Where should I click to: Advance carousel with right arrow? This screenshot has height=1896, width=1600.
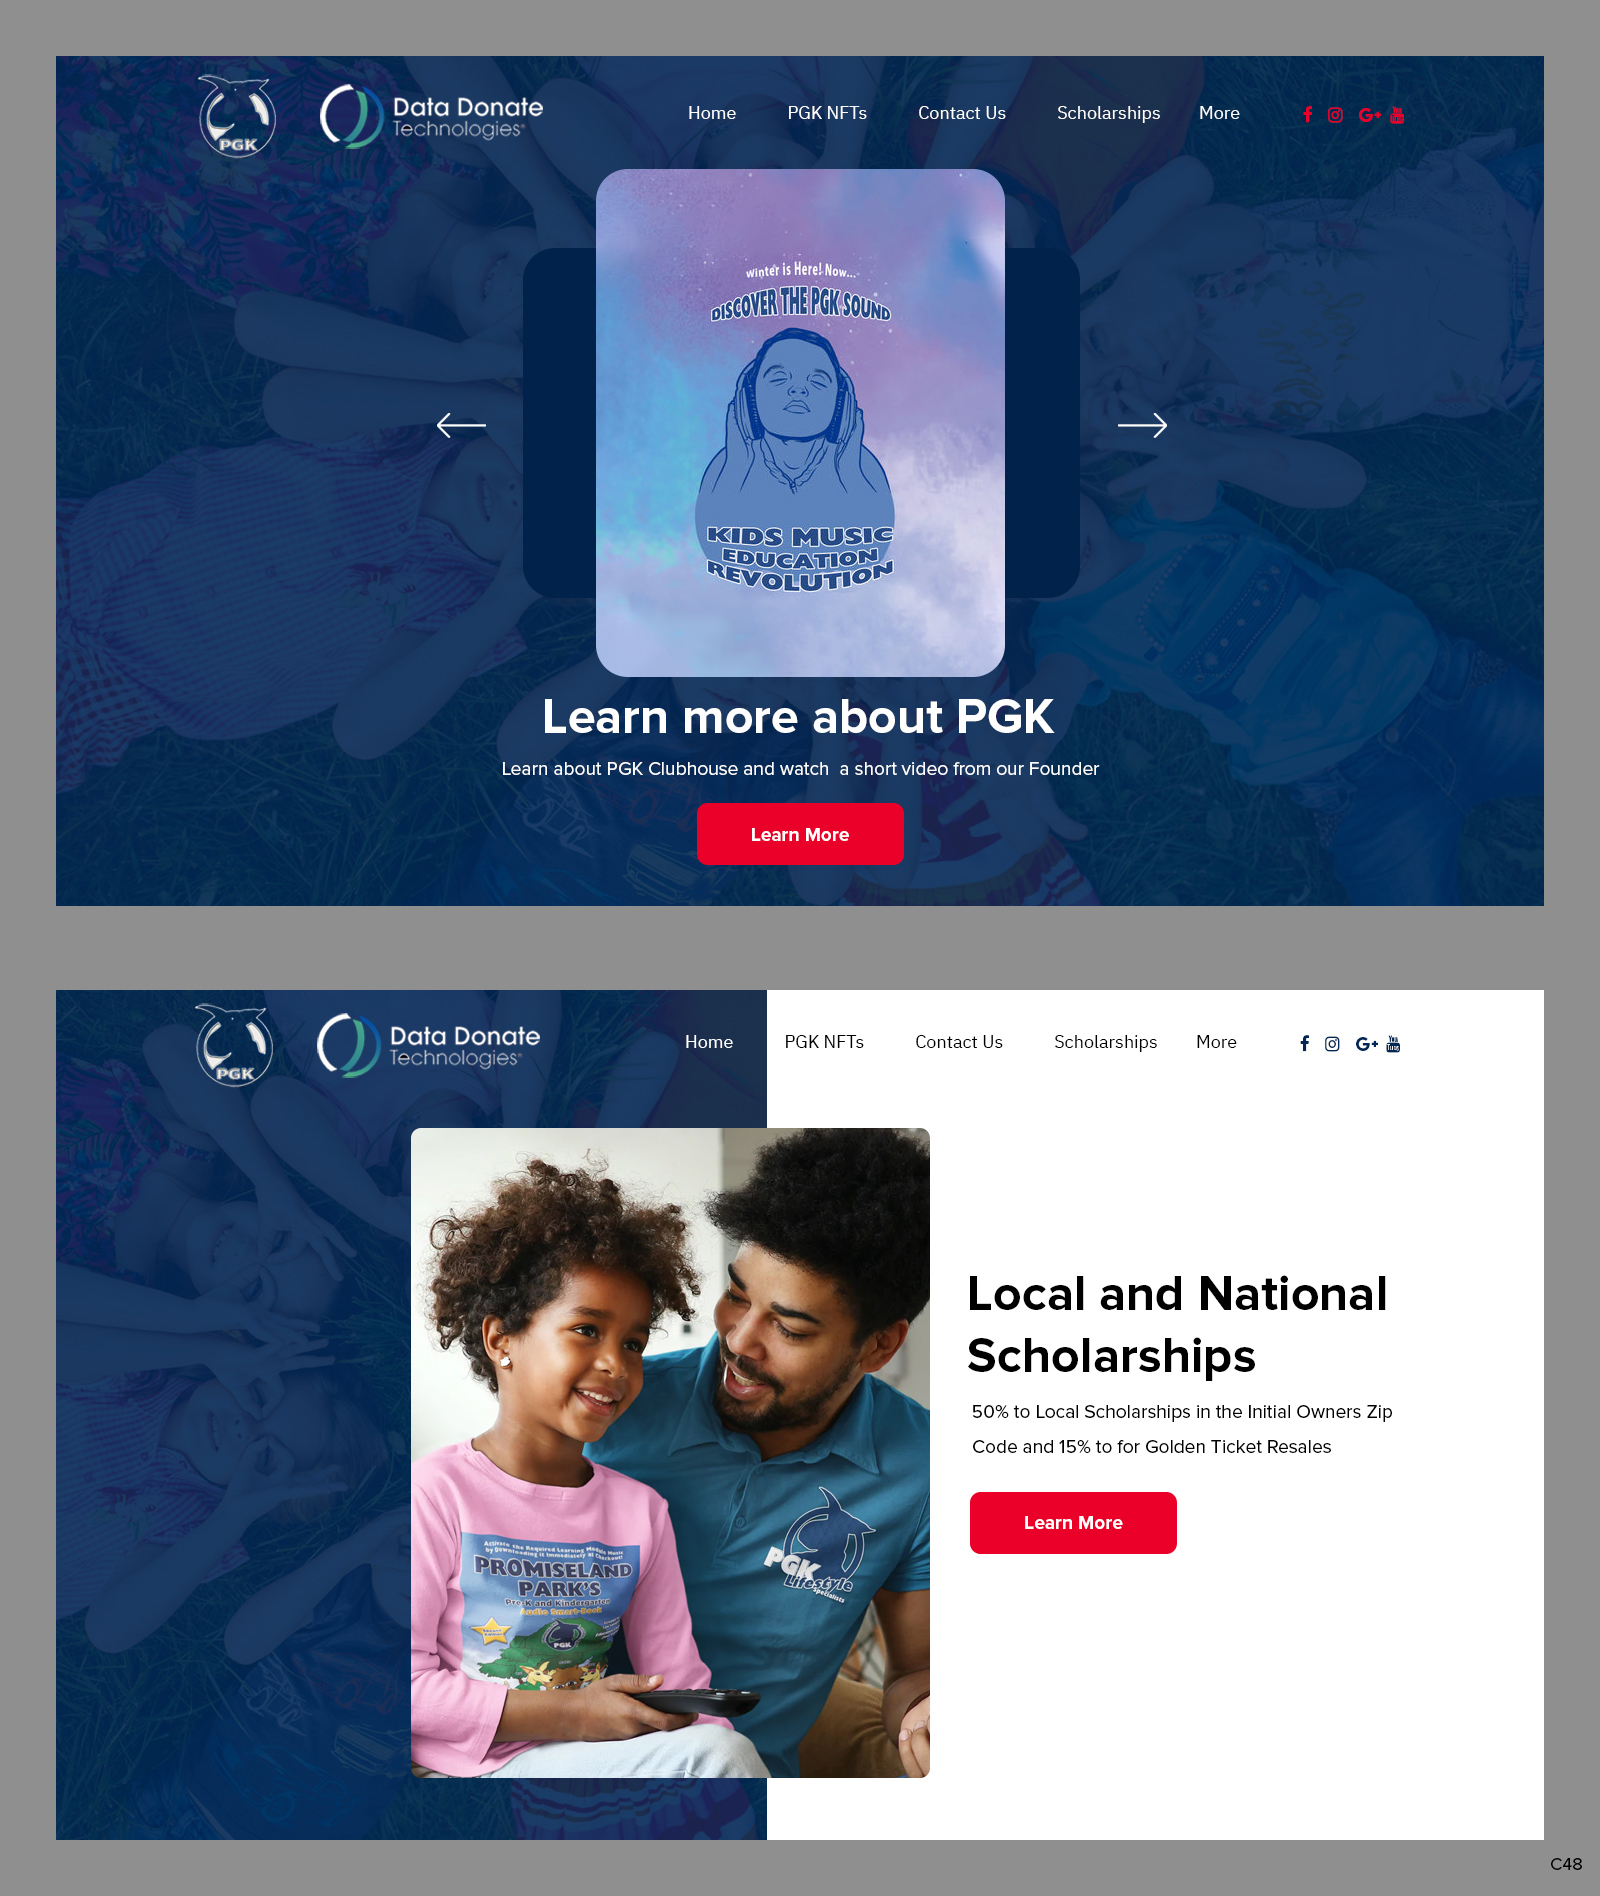click(1142, 425)
